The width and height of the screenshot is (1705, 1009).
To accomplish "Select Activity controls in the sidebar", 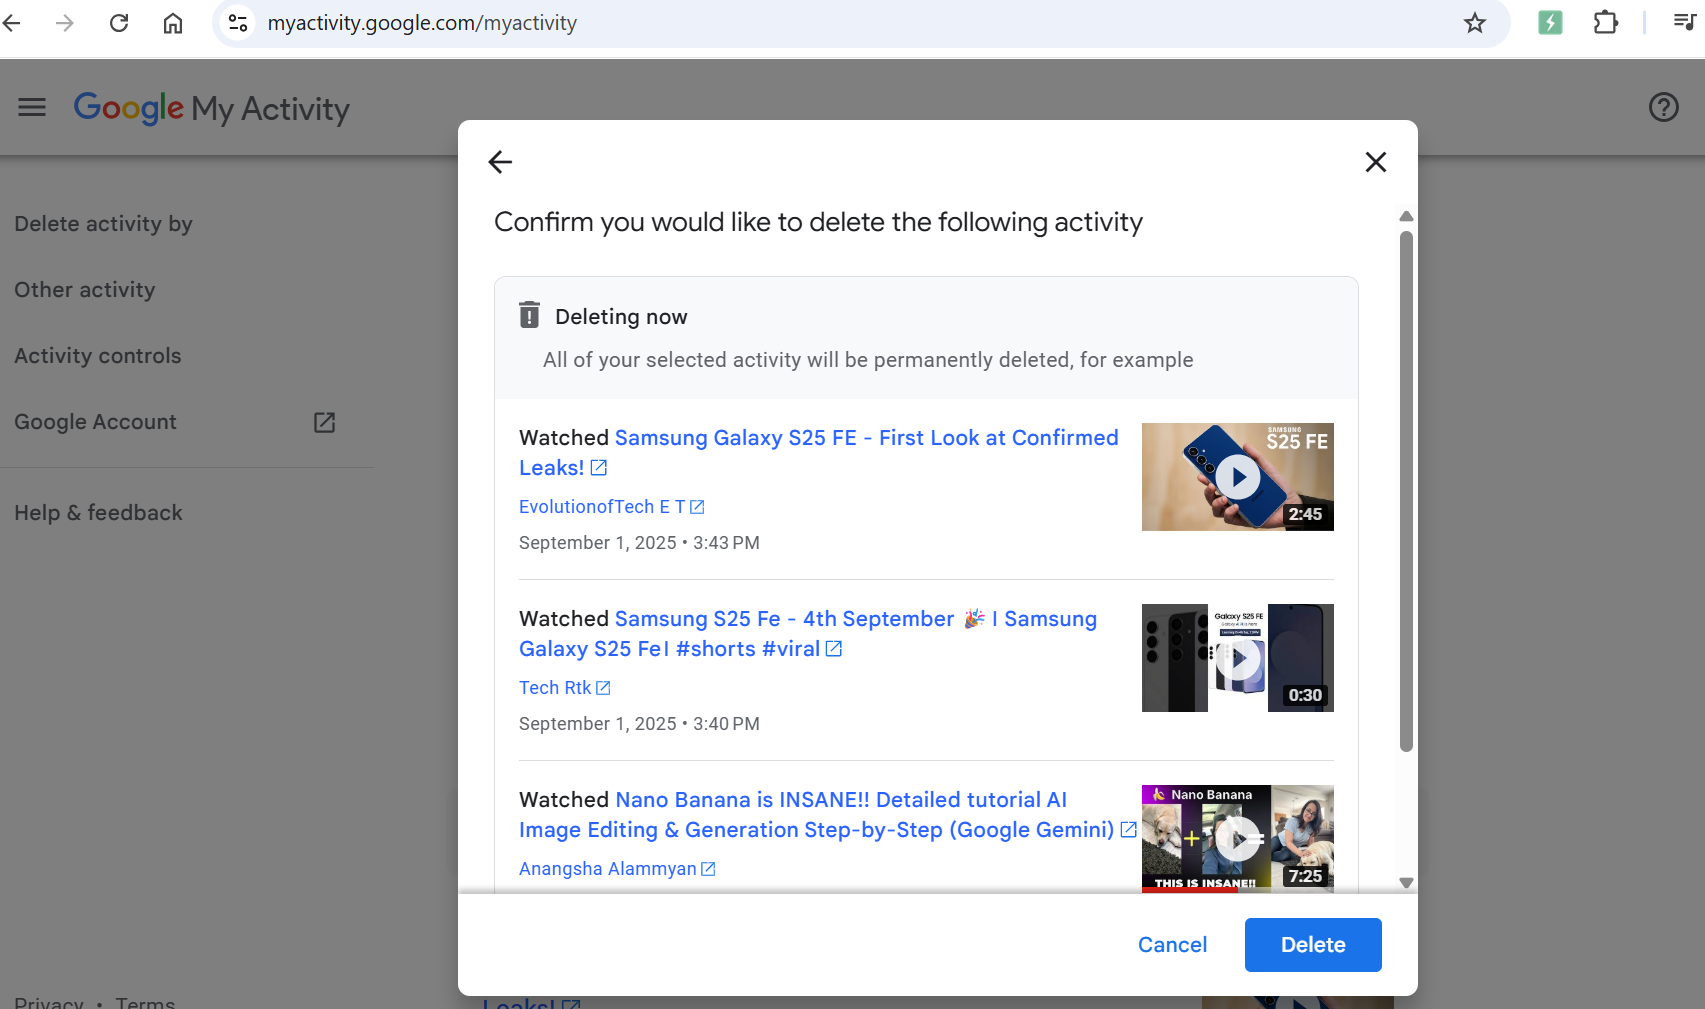I will tap(98, 356).
